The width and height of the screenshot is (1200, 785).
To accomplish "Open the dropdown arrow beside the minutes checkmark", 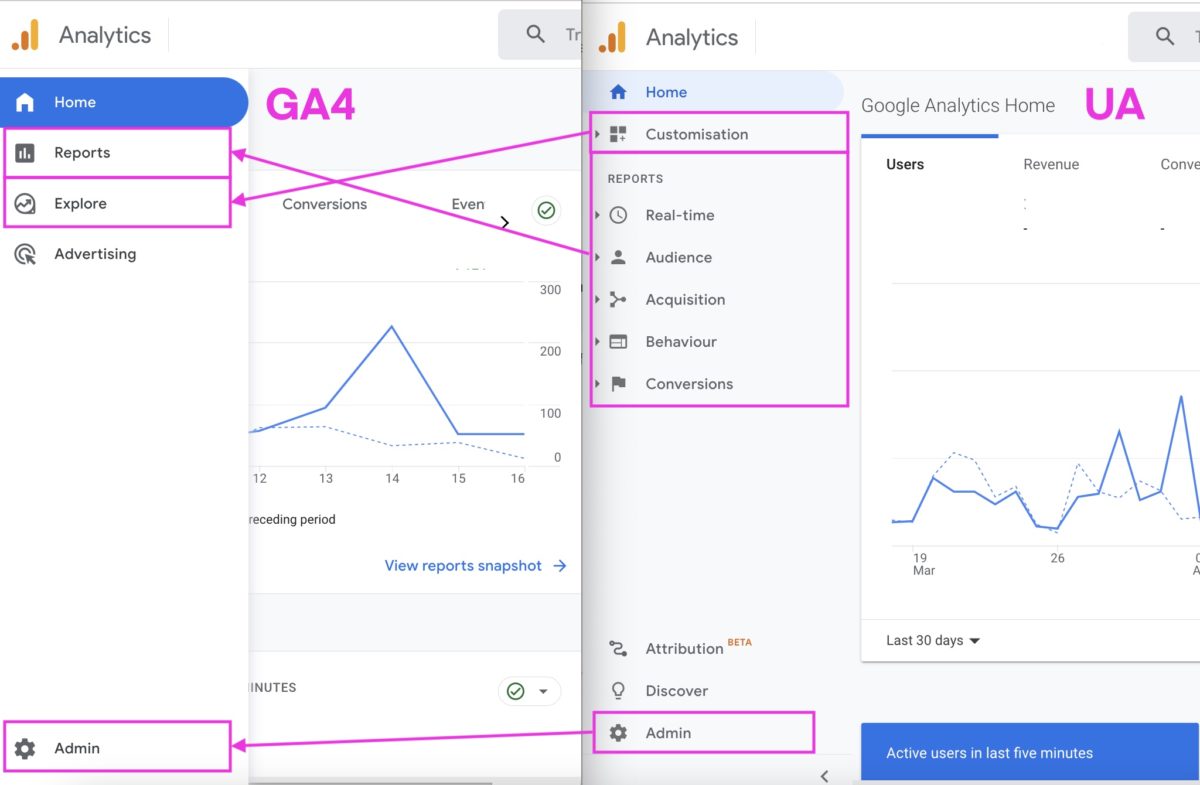I will 543,690.
